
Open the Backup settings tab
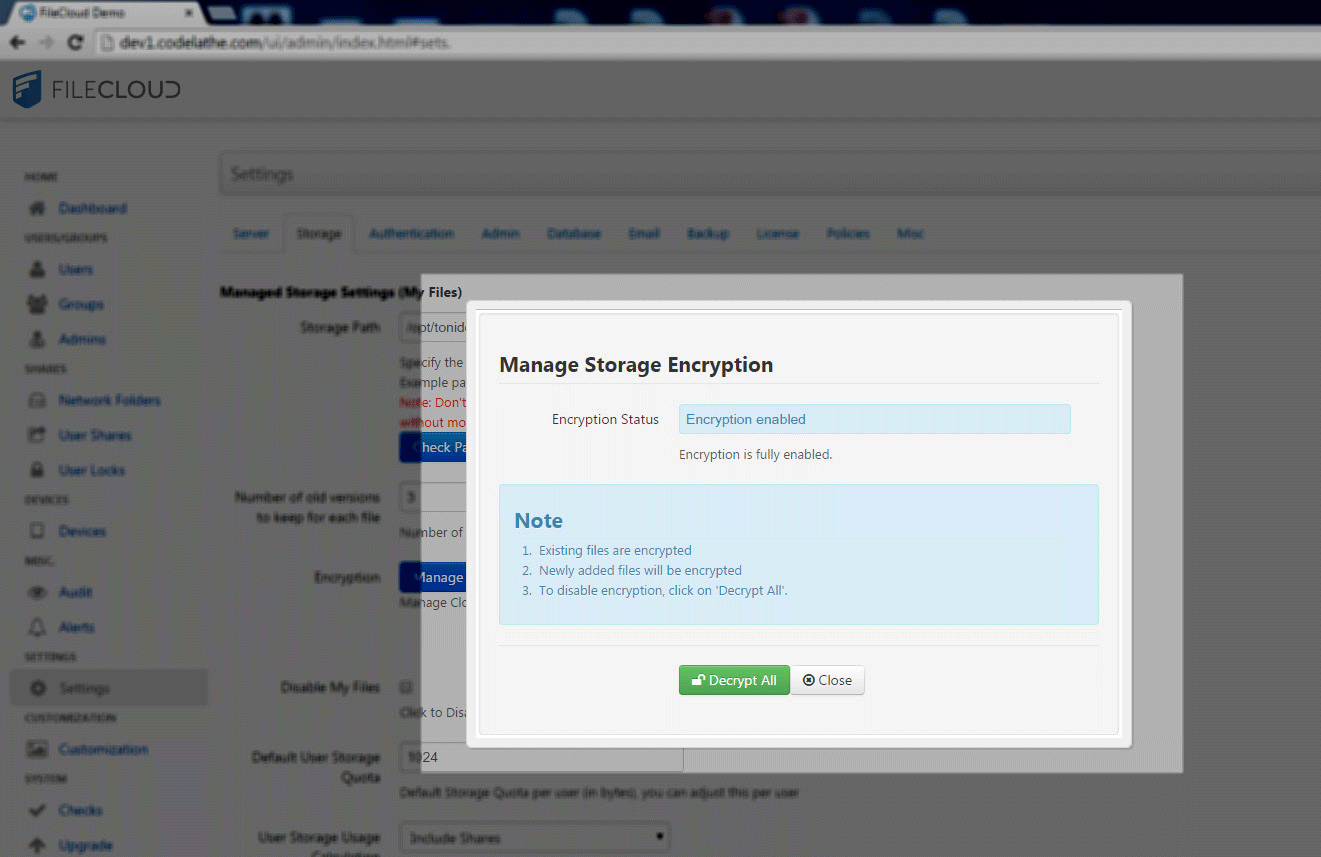point(707,234)
